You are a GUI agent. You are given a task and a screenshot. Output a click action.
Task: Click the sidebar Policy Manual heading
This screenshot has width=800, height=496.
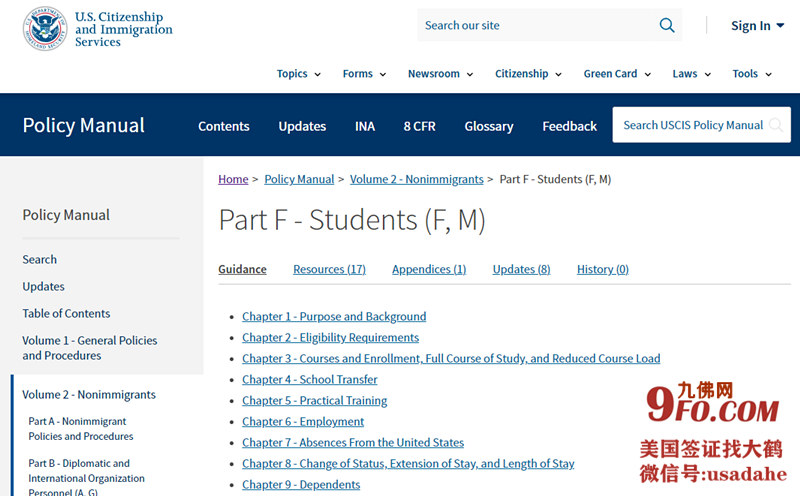click(x=66, y=215)
